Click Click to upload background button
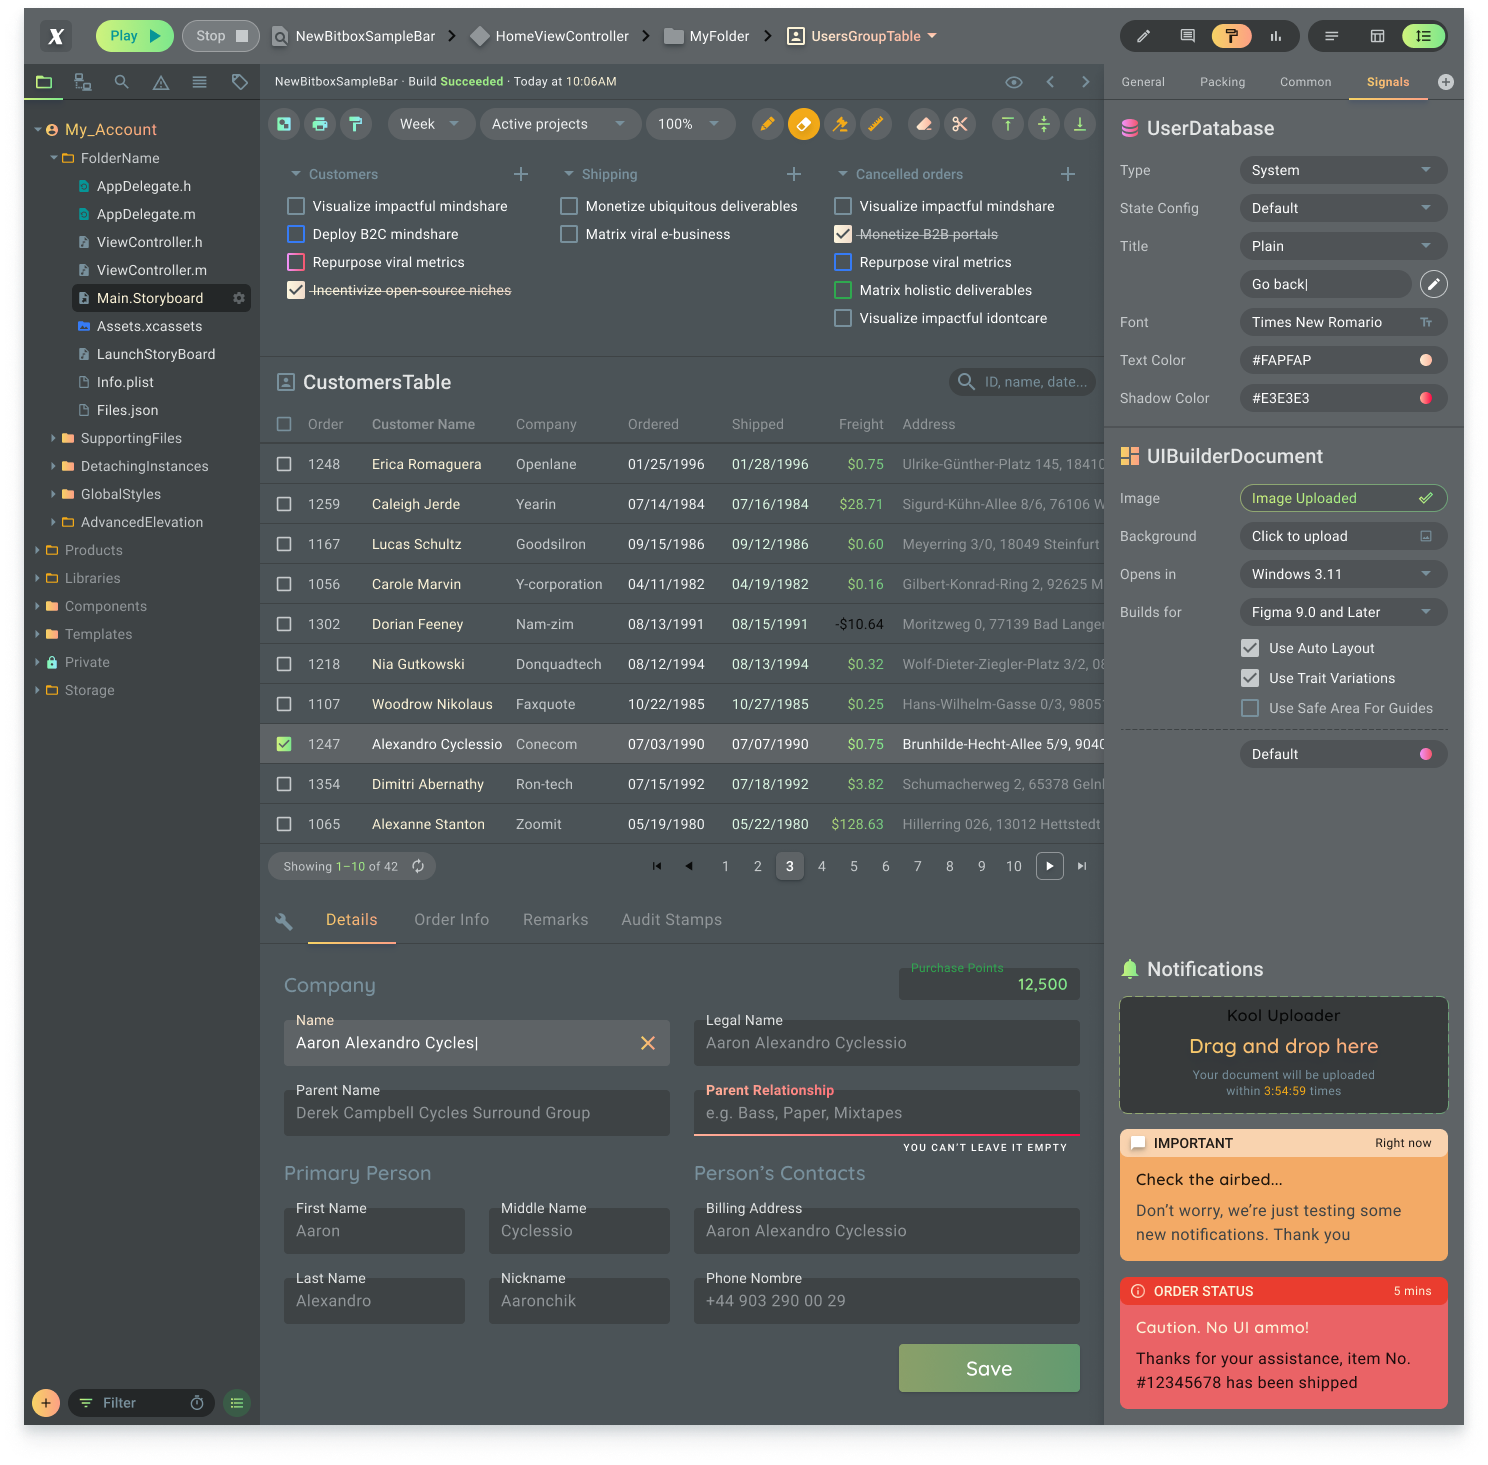The image size is (1488, 1465). (x=1343, y=536)
